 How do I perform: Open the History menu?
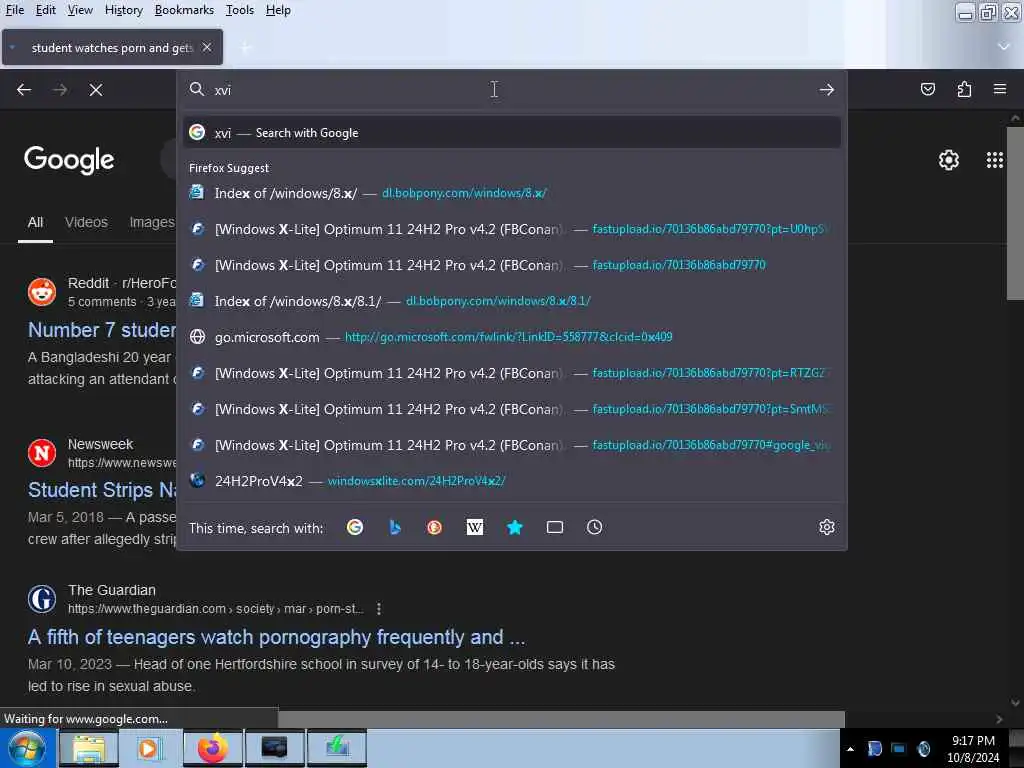pos(123,10)
